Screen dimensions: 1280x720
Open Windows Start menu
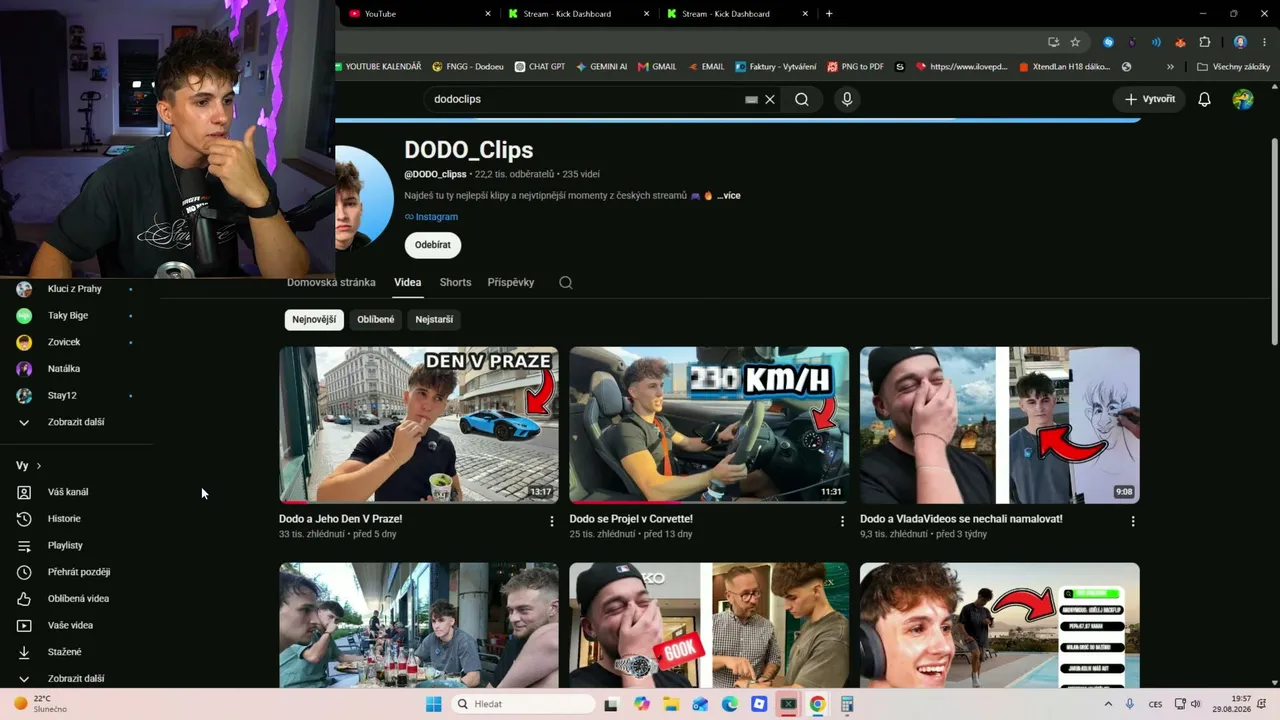click(433, 704)
